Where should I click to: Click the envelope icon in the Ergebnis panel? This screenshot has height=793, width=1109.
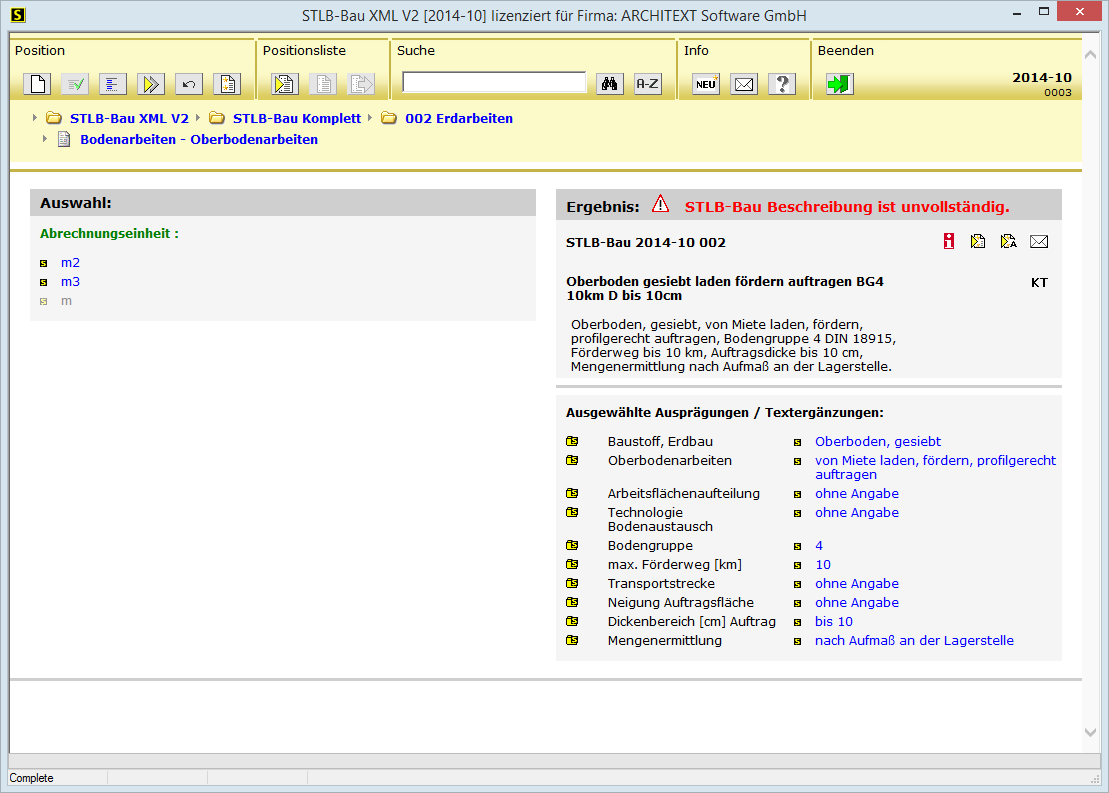tap(1039, 242)
